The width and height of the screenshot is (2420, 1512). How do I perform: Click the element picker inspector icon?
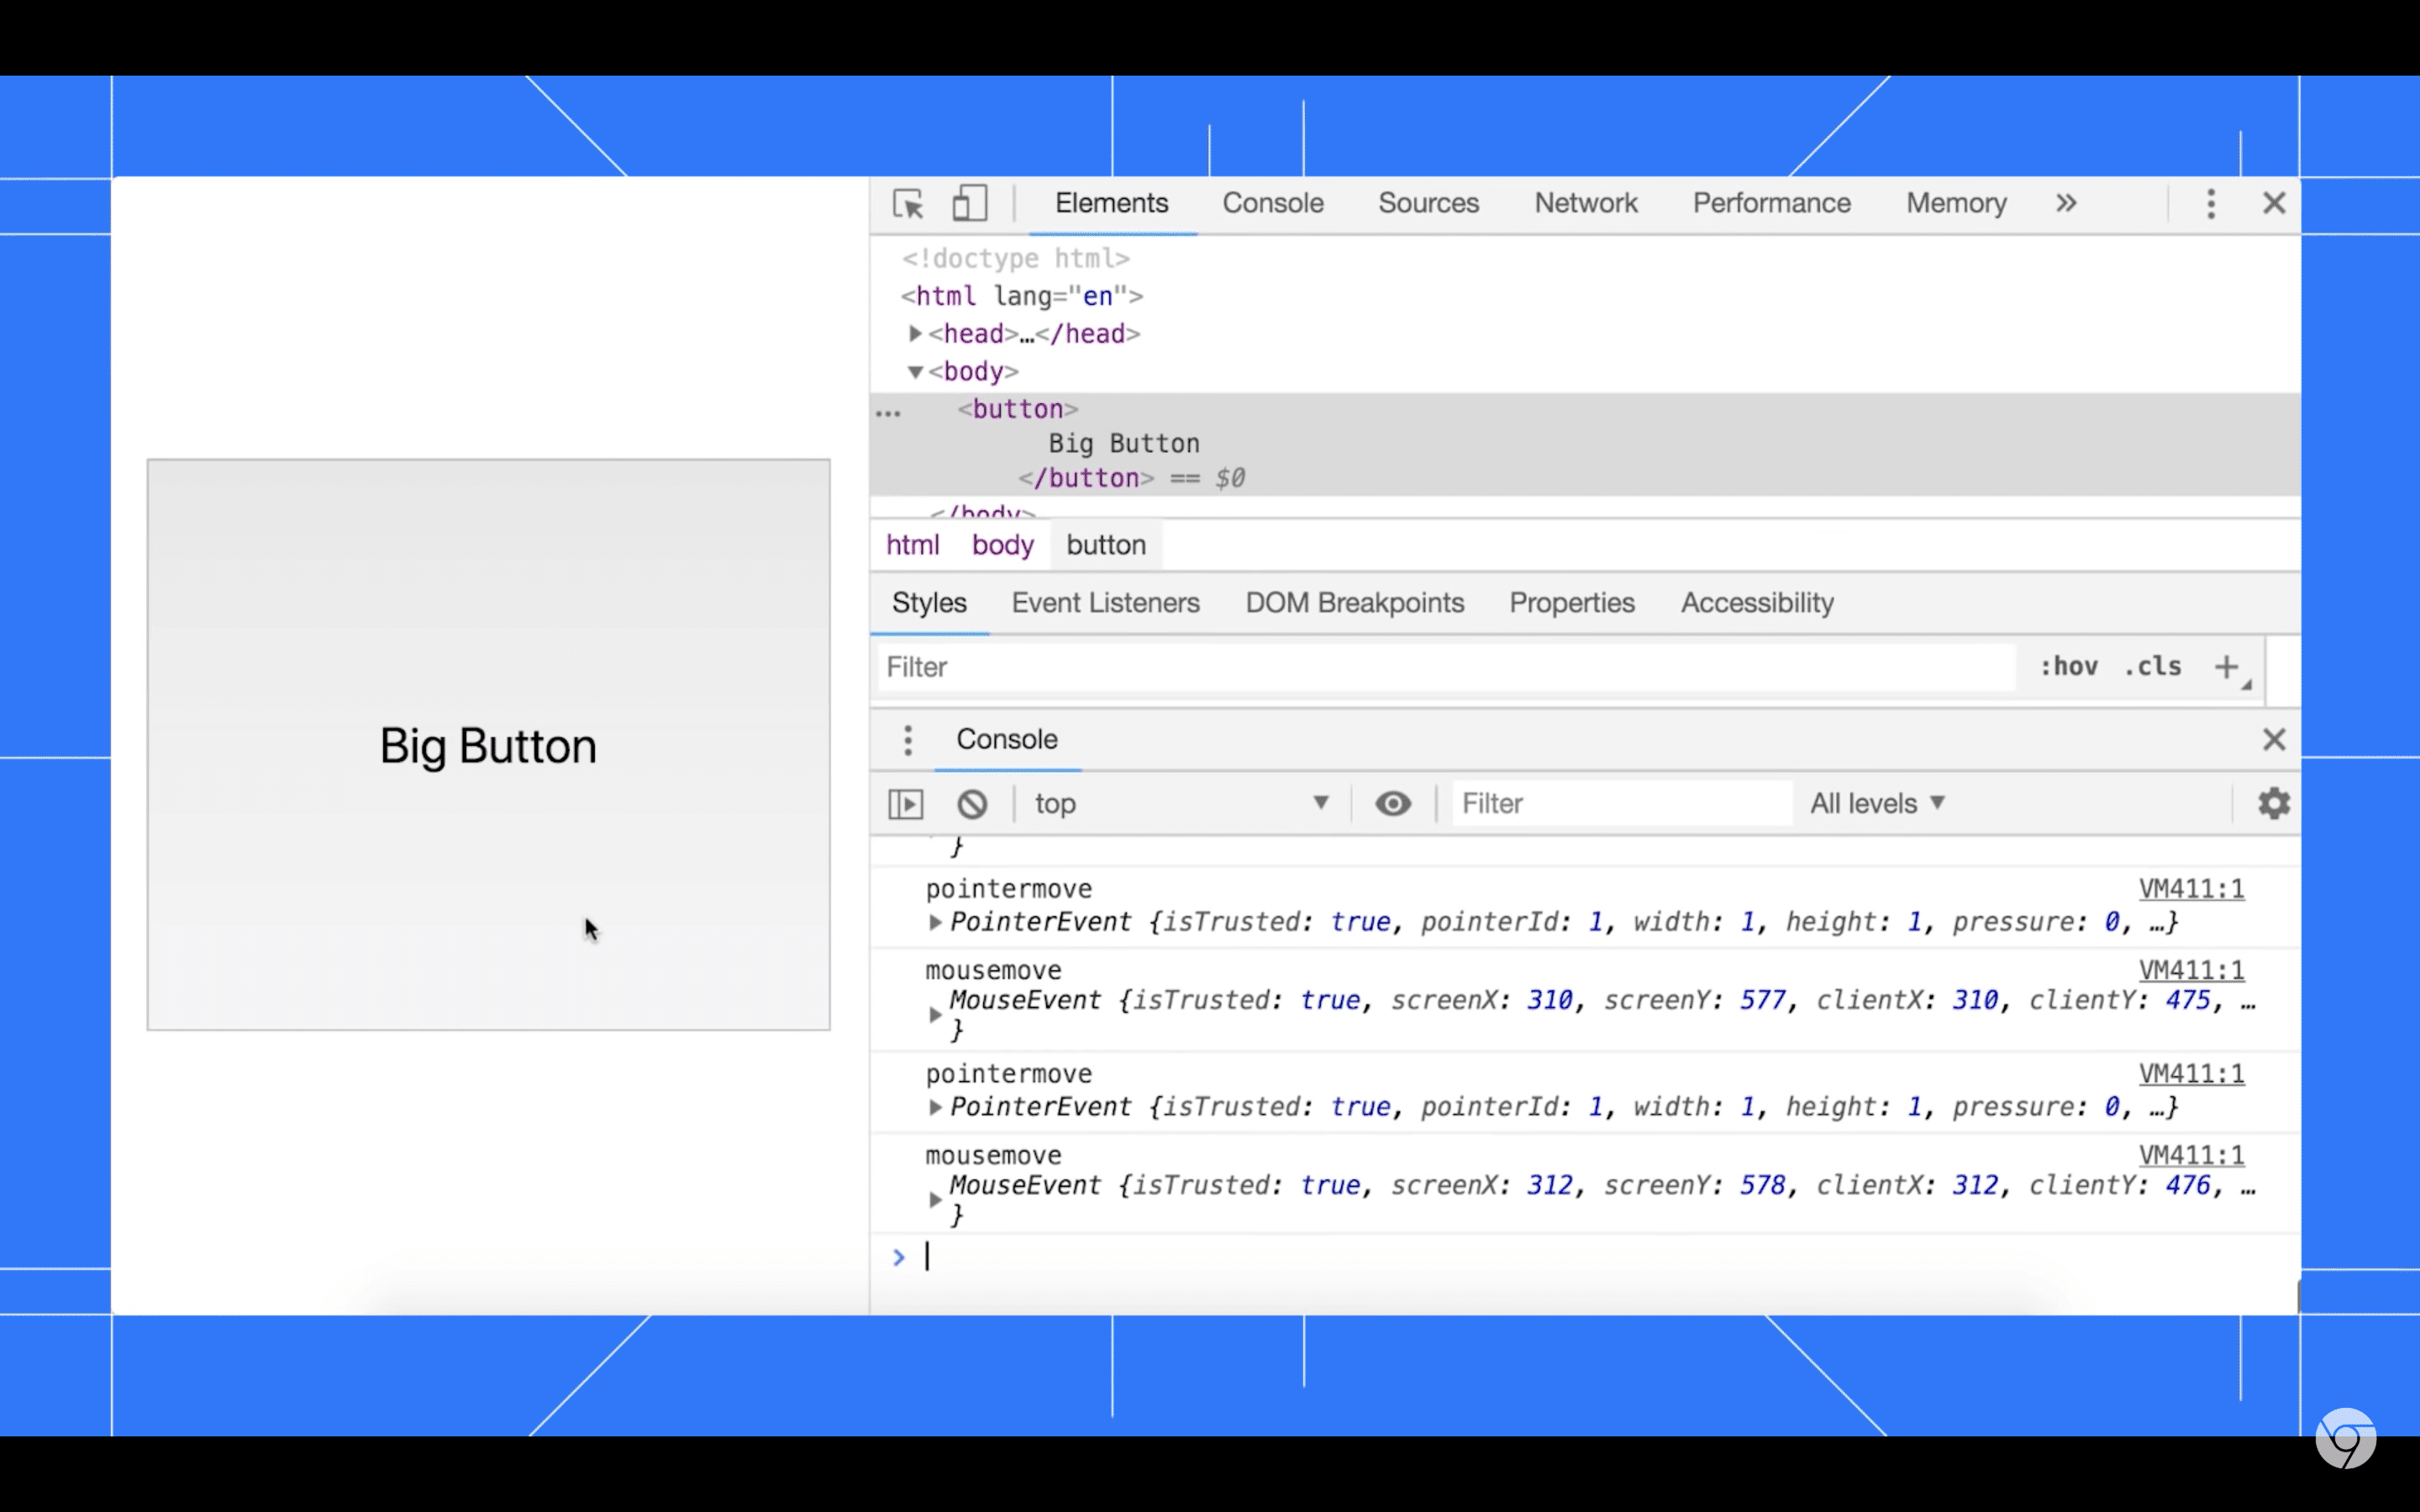[x=907, y=204]
